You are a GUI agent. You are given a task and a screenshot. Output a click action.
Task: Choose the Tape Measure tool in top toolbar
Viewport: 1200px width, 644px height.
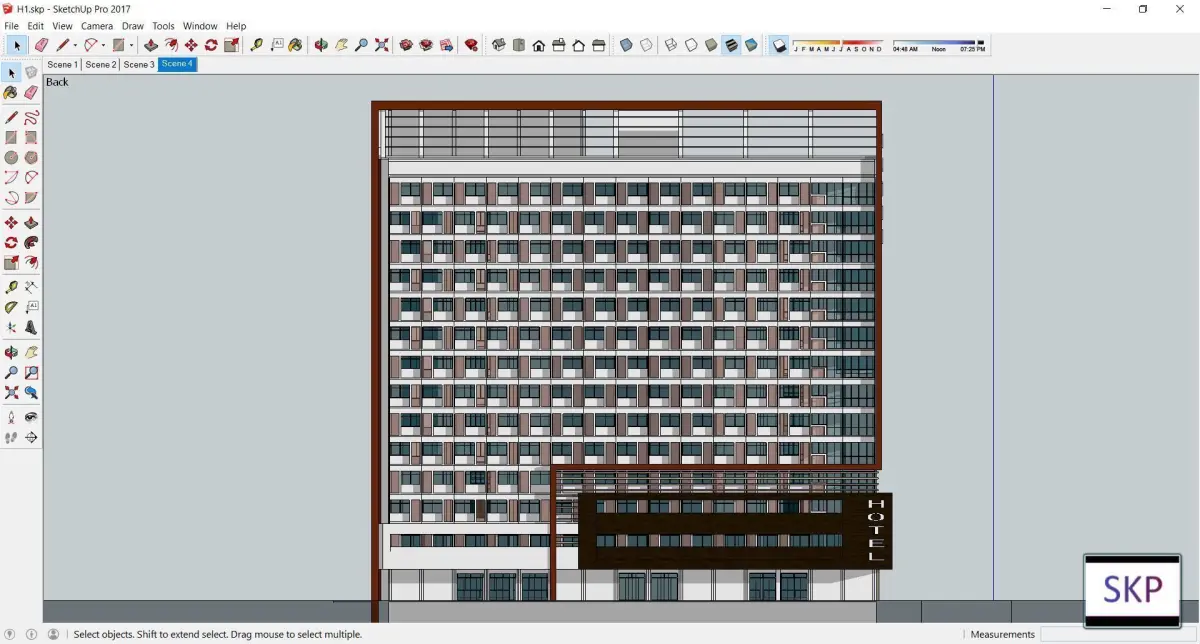(x=257, y=45)
